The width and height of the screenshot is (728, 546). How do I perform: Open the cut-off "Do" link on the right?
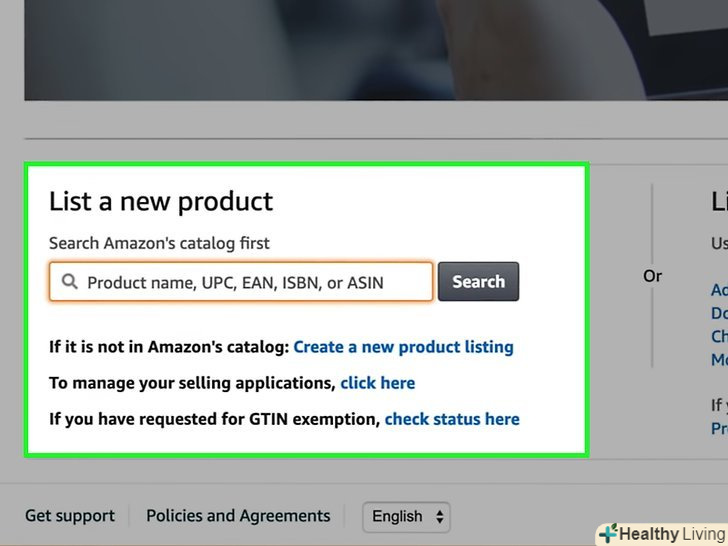click(x=719, y=313)
